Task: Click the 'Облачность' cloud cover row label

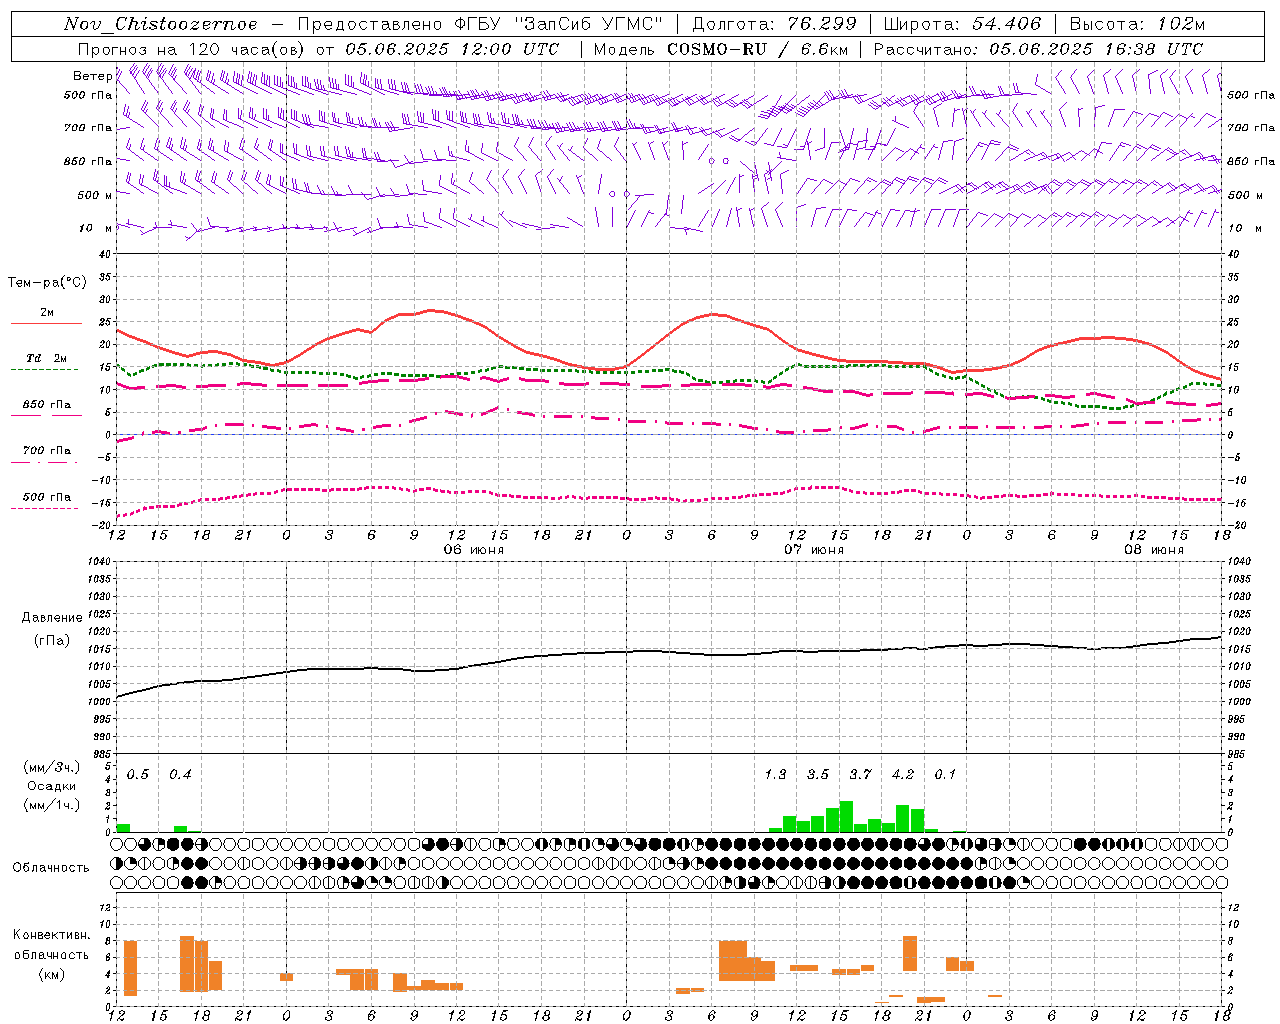Action: point(51,867)
